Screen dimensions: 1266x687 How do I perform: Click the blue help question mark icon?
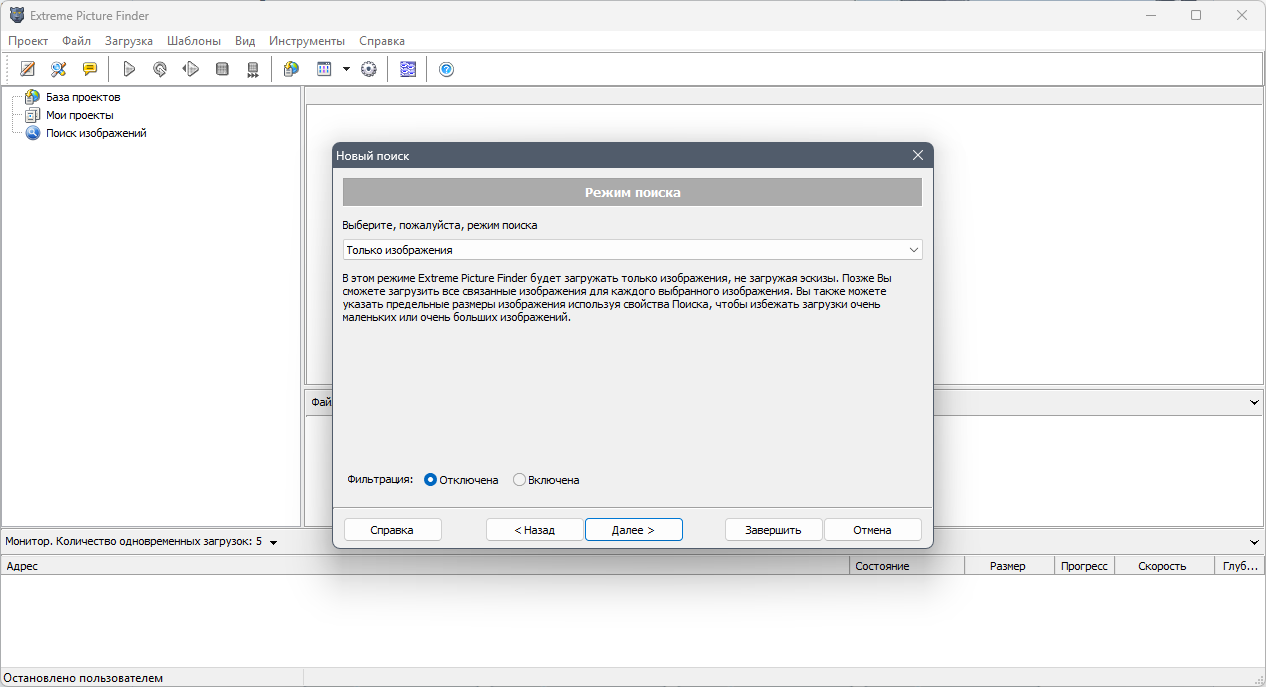446,68
